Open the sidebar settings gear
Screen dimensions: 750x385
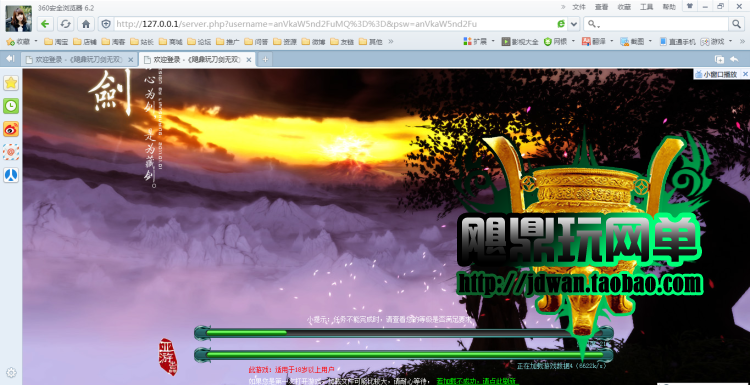[x=11, y=373]
